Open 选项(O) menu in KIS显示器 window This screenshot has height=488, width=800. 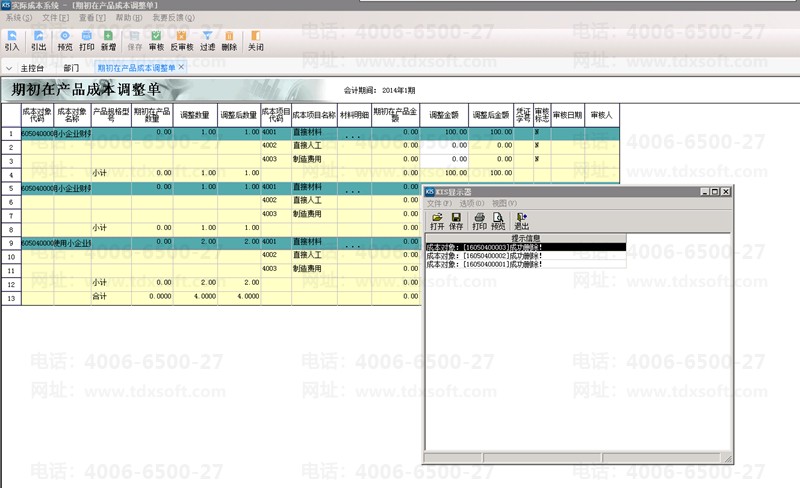(472, 203)
